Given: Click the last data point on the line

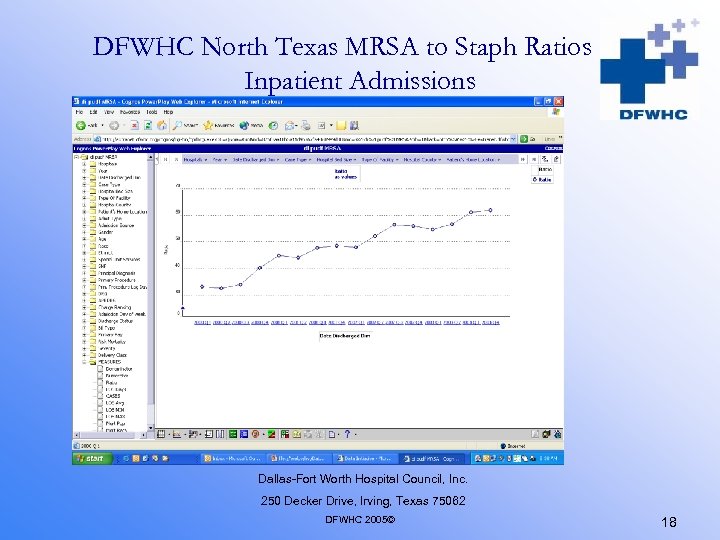Looking at the screenshot, I should [490, 210].
